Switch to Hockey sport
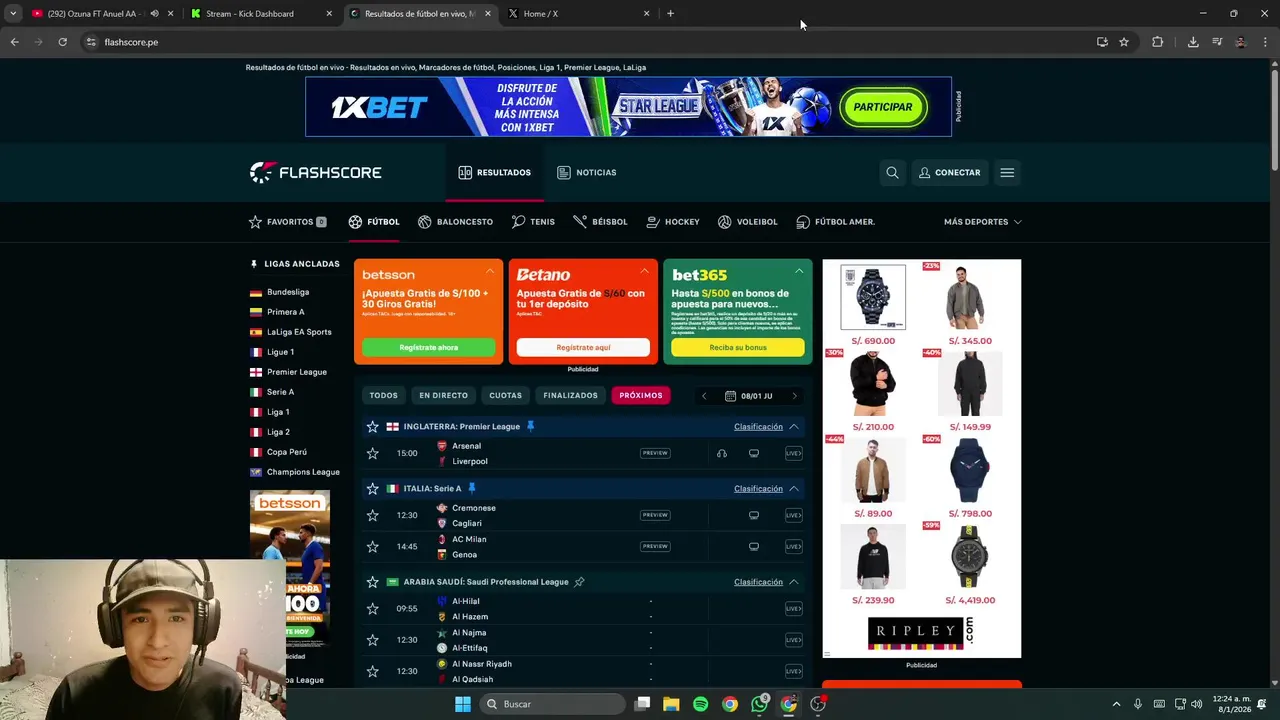 tap(673, 221)
